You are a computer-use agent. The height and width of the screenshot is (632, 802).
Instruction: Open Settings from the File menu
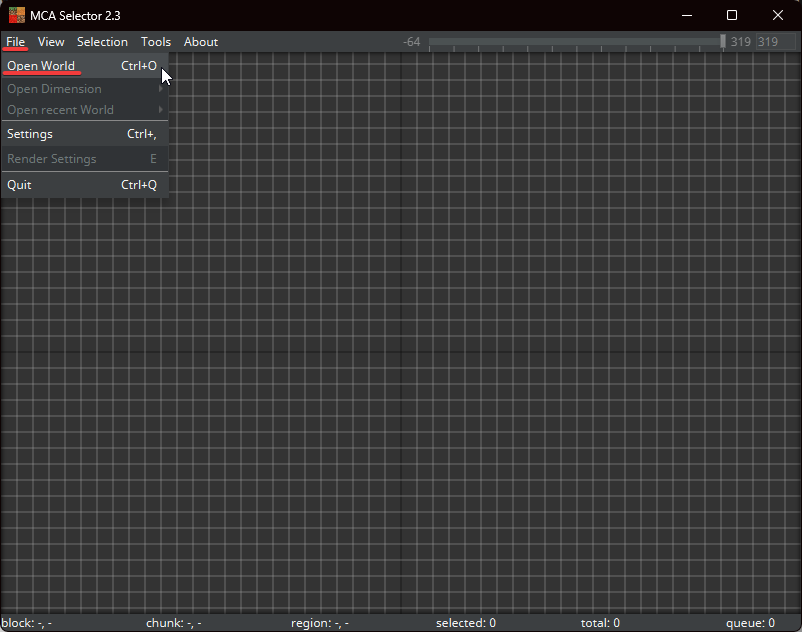coord(84,134)
